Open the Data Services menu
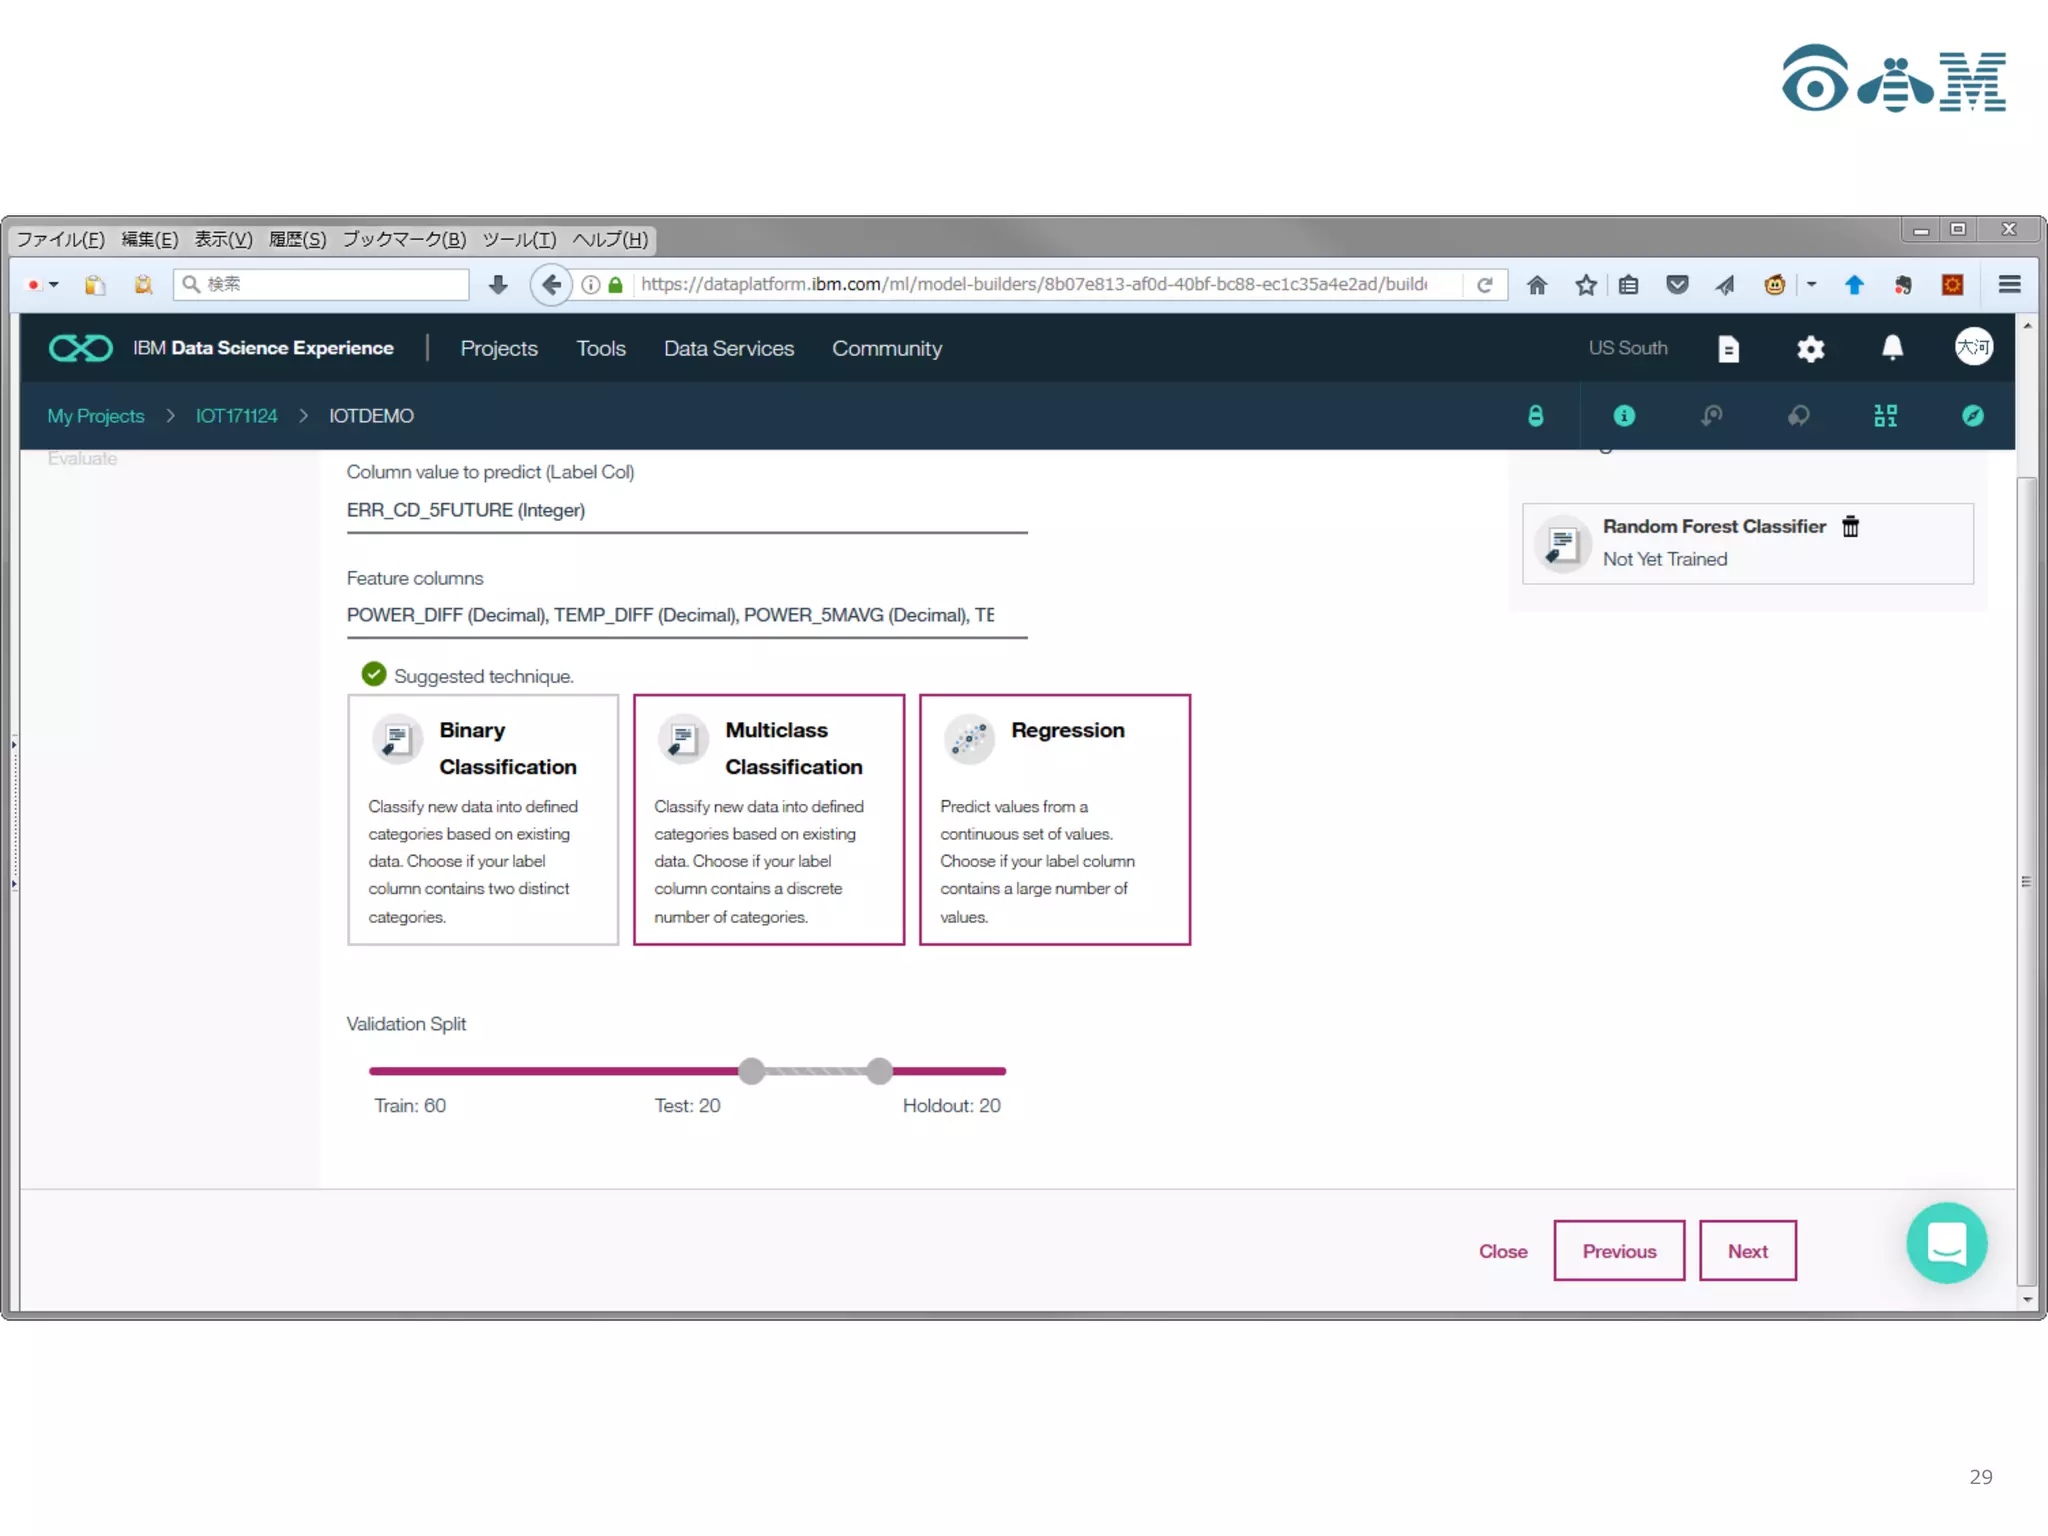Image resolution: width=2048 pixels, height=1536 pixels. (x=728, y=348)
